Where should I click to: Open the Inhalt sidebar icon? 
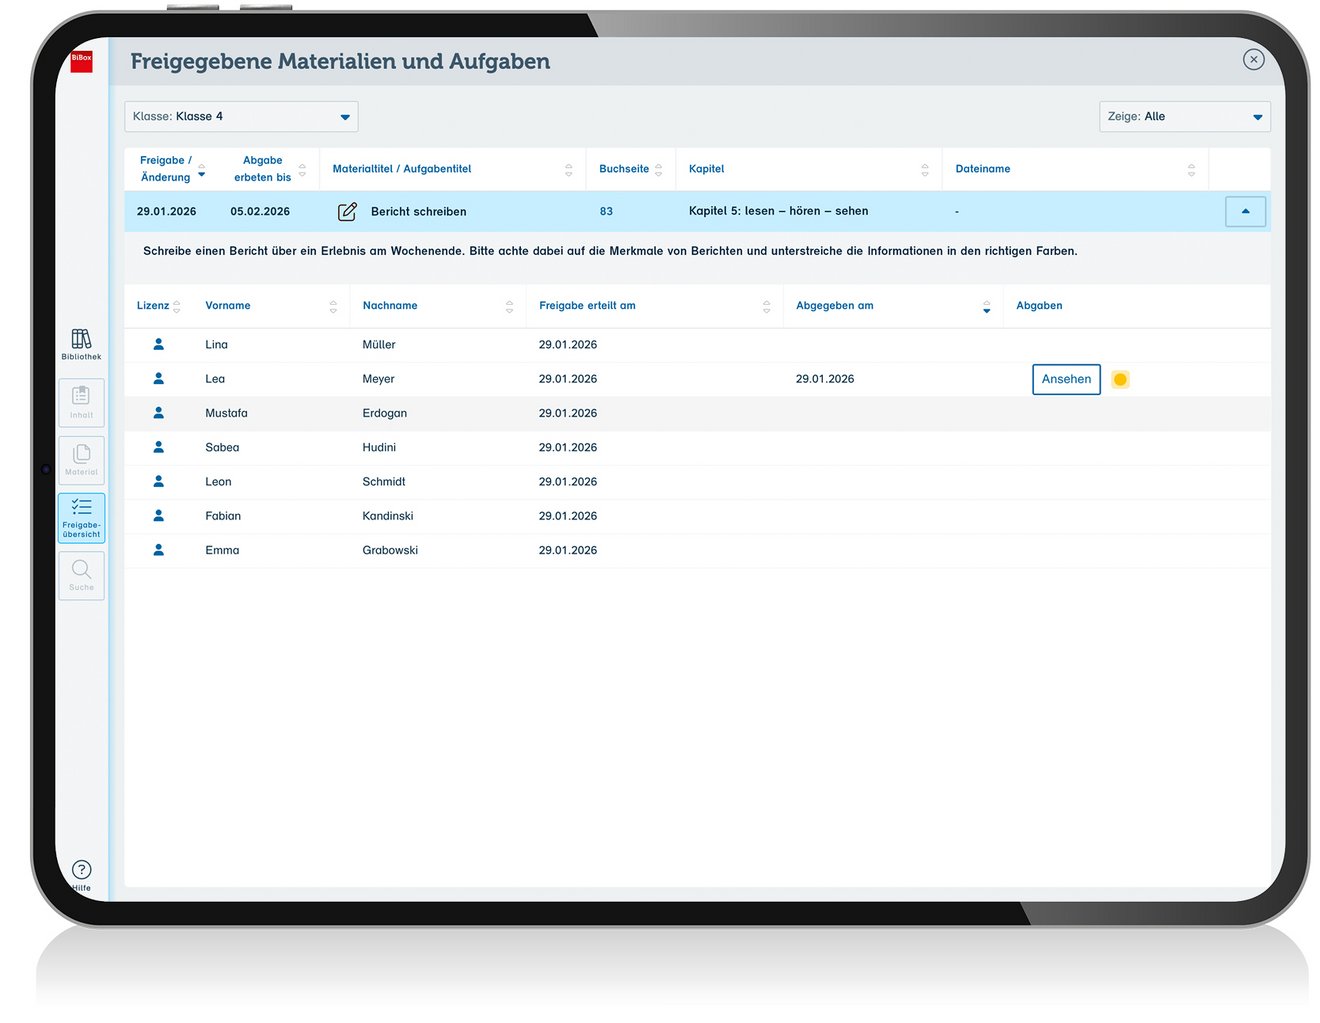[81, 403]
